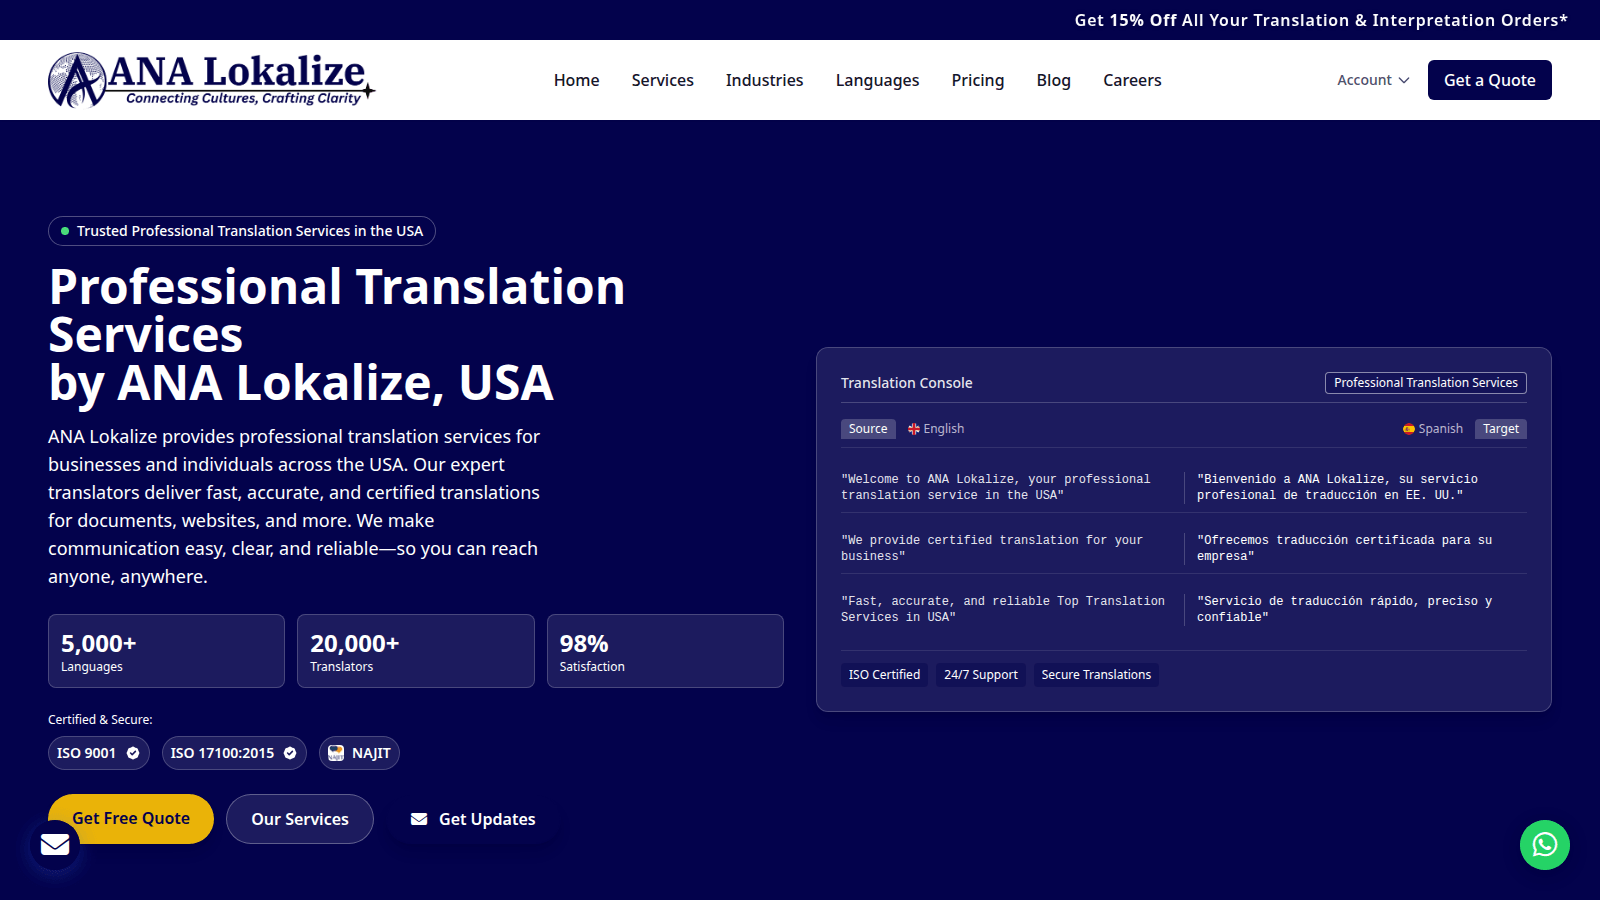
Task: Click the Spanish flag icon
Action: coord(1408,429)
